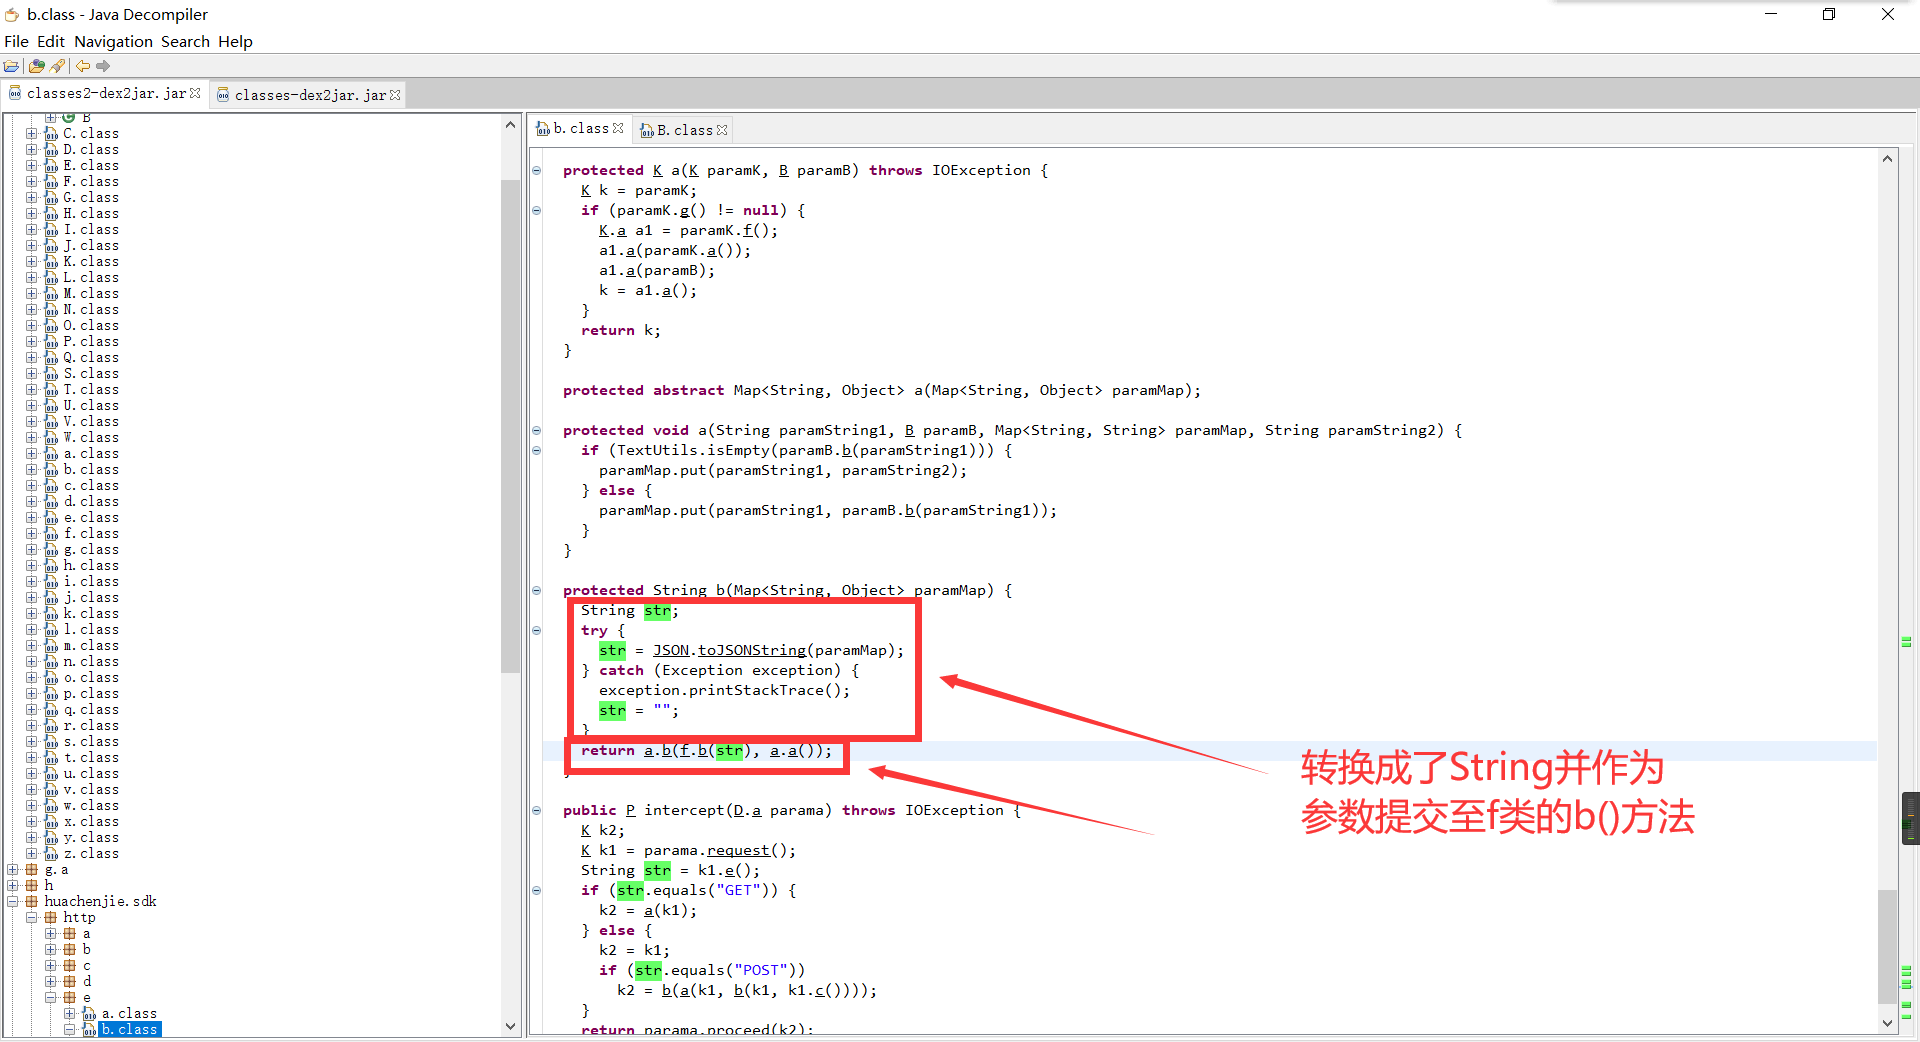Expand the K.class tree node

(x=32, y=261)
